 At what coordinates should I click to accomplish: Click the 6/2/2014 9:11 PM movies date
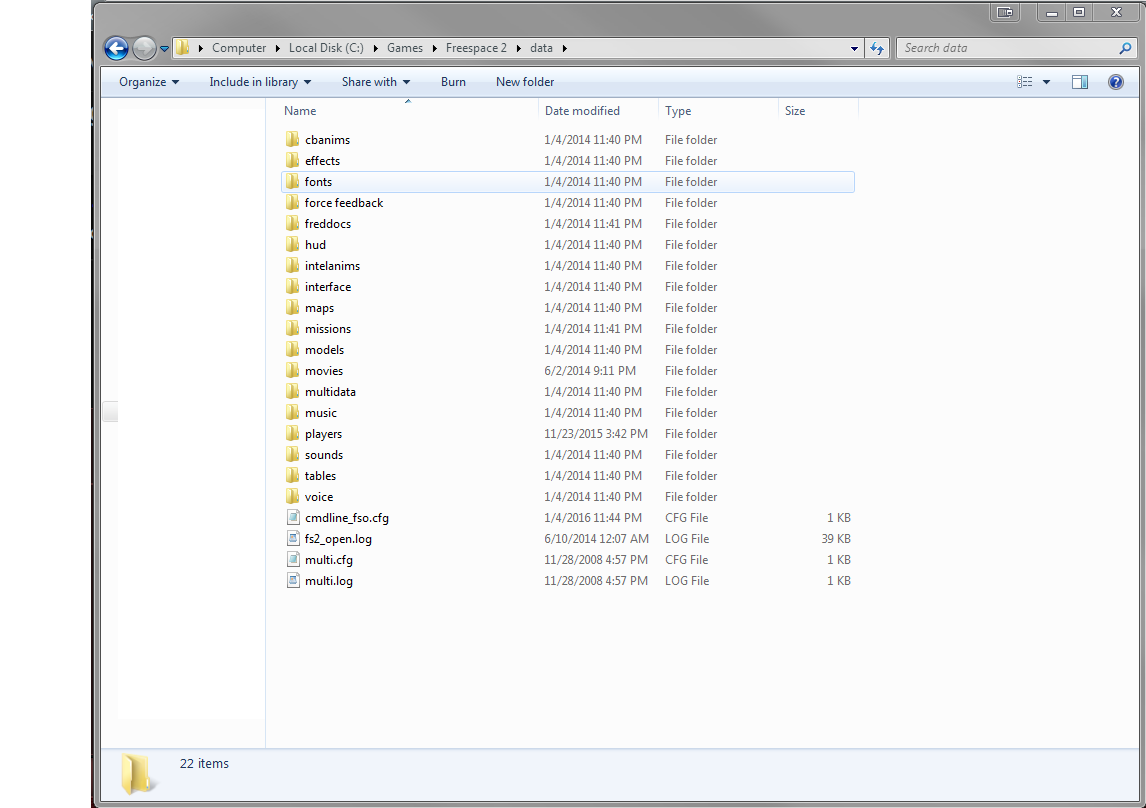tap(590, 370)
